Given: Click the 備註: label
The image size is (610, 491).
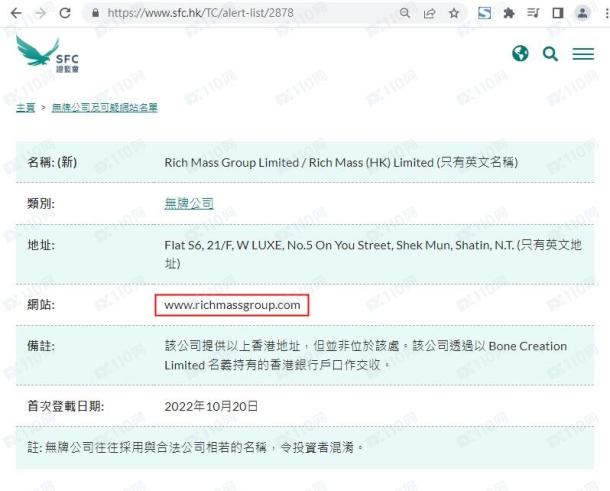Looking at the screenshot, I should pyautogui.click(x=41, y=346).
